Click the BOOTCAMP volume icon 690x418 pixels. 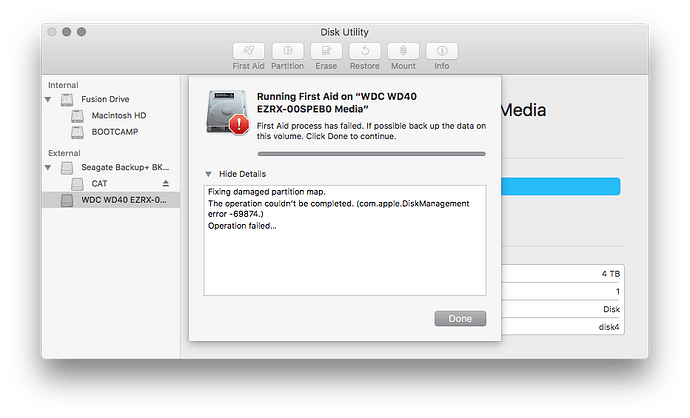point(77,132)
